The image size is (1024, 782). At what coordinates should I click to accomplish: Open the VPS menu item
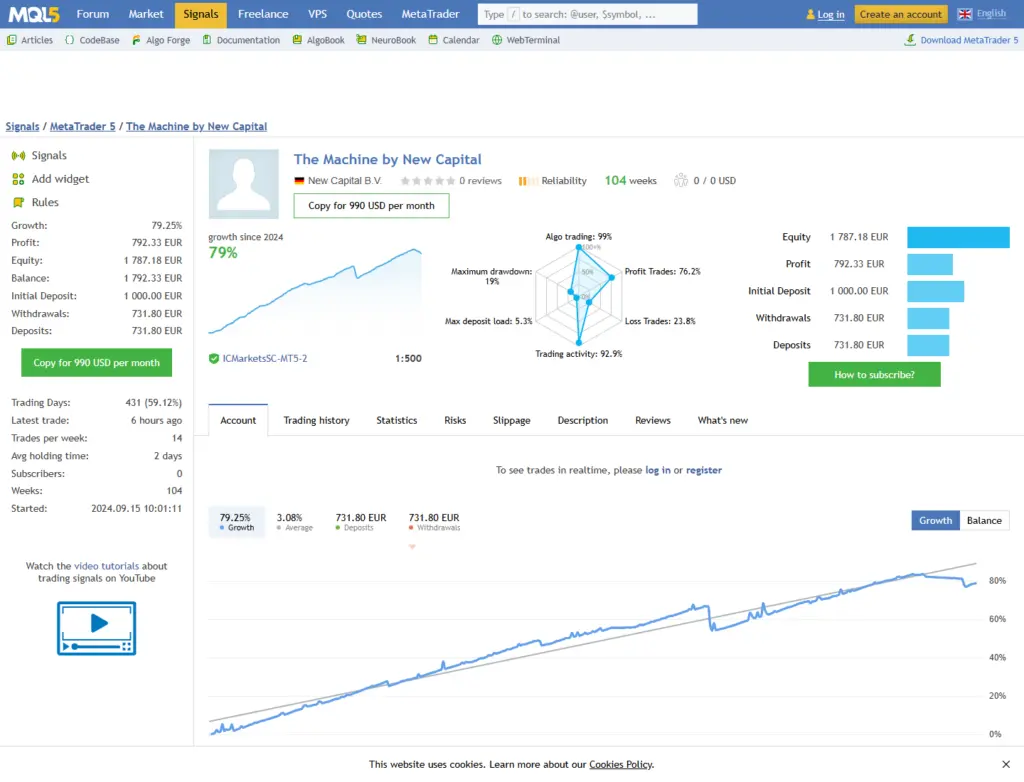pyautogui.click(x=317, y=14)
